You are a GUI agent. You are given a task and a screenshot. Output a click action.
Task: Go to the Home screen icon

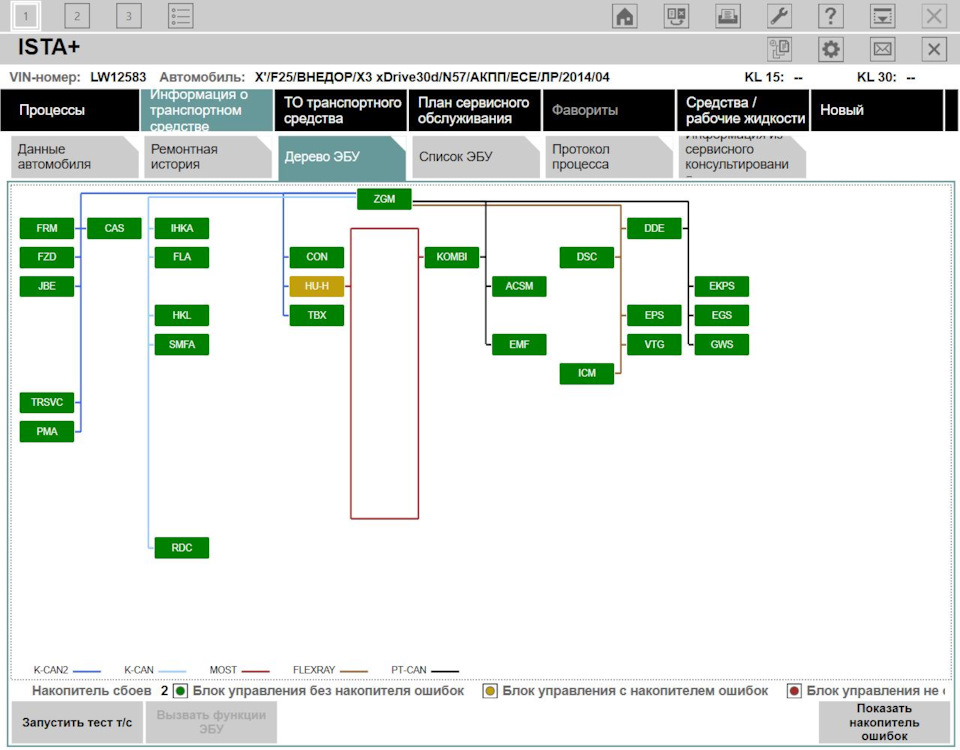click(x=624, y=16)
